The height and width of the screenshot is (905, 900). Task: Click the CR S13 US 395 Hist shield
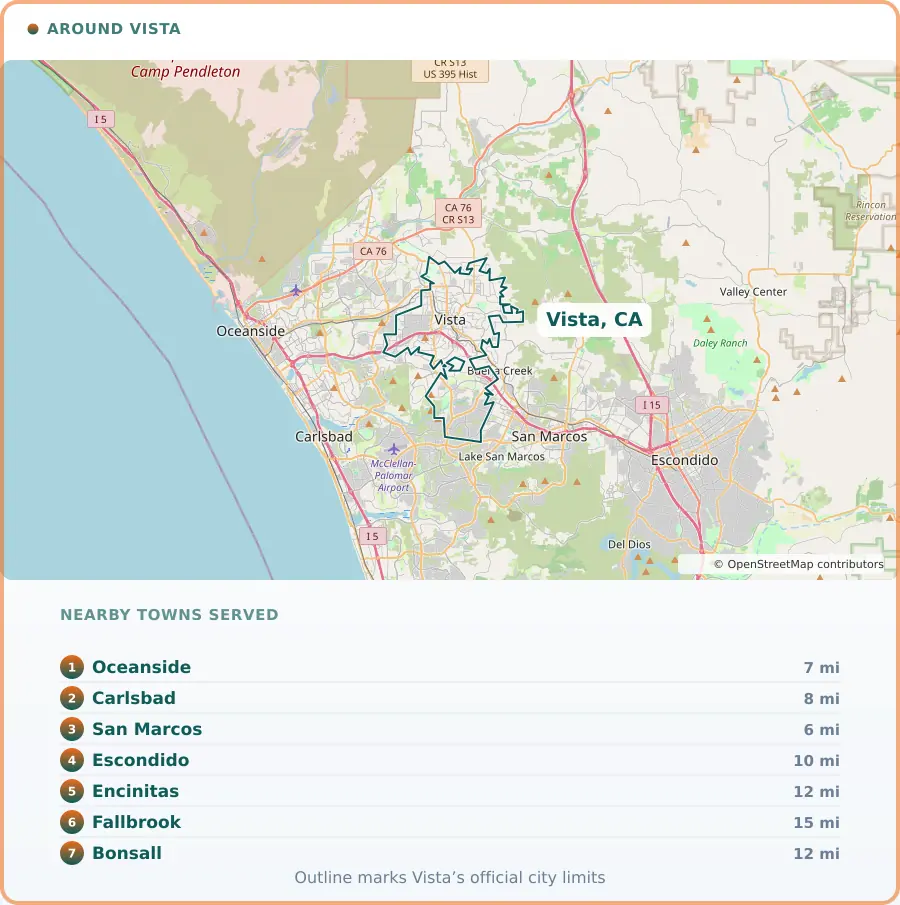450,70
